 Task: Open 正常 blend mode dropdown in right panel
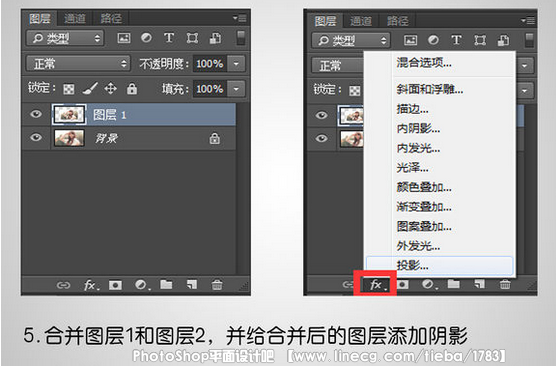coord(338,66)
